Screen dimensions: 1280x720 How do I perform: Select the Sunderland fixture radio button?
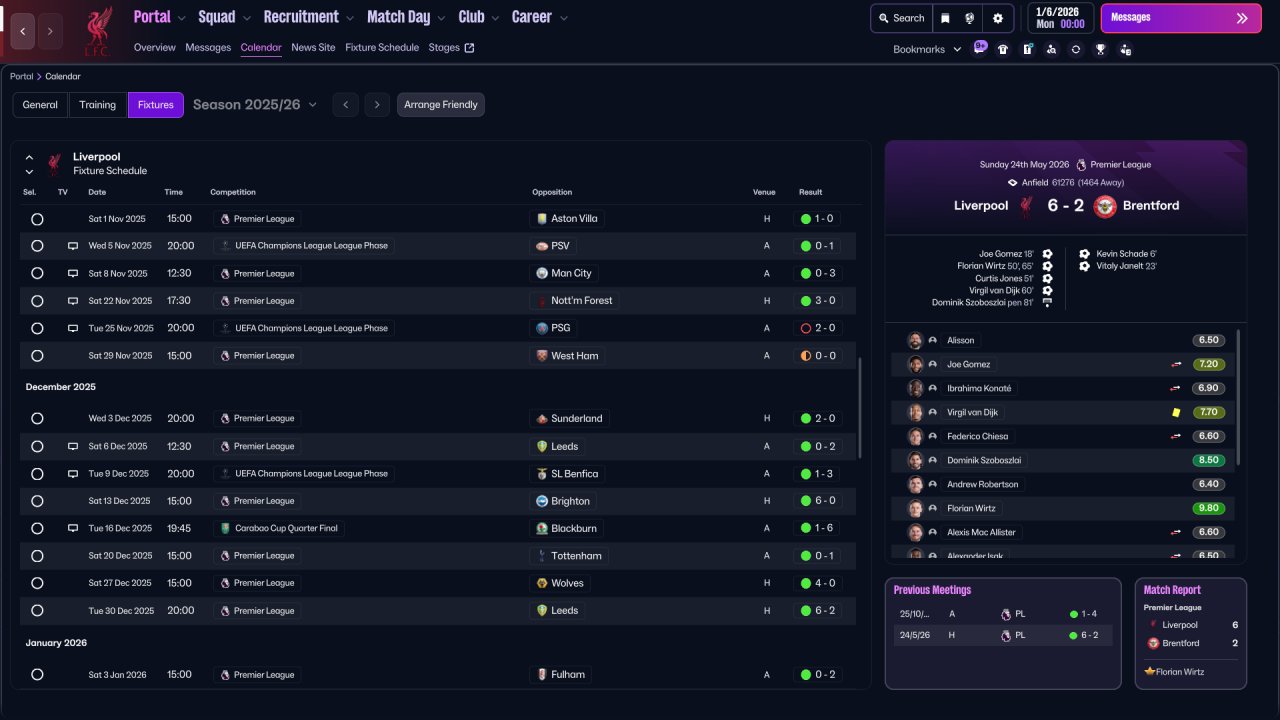point(37,419)
